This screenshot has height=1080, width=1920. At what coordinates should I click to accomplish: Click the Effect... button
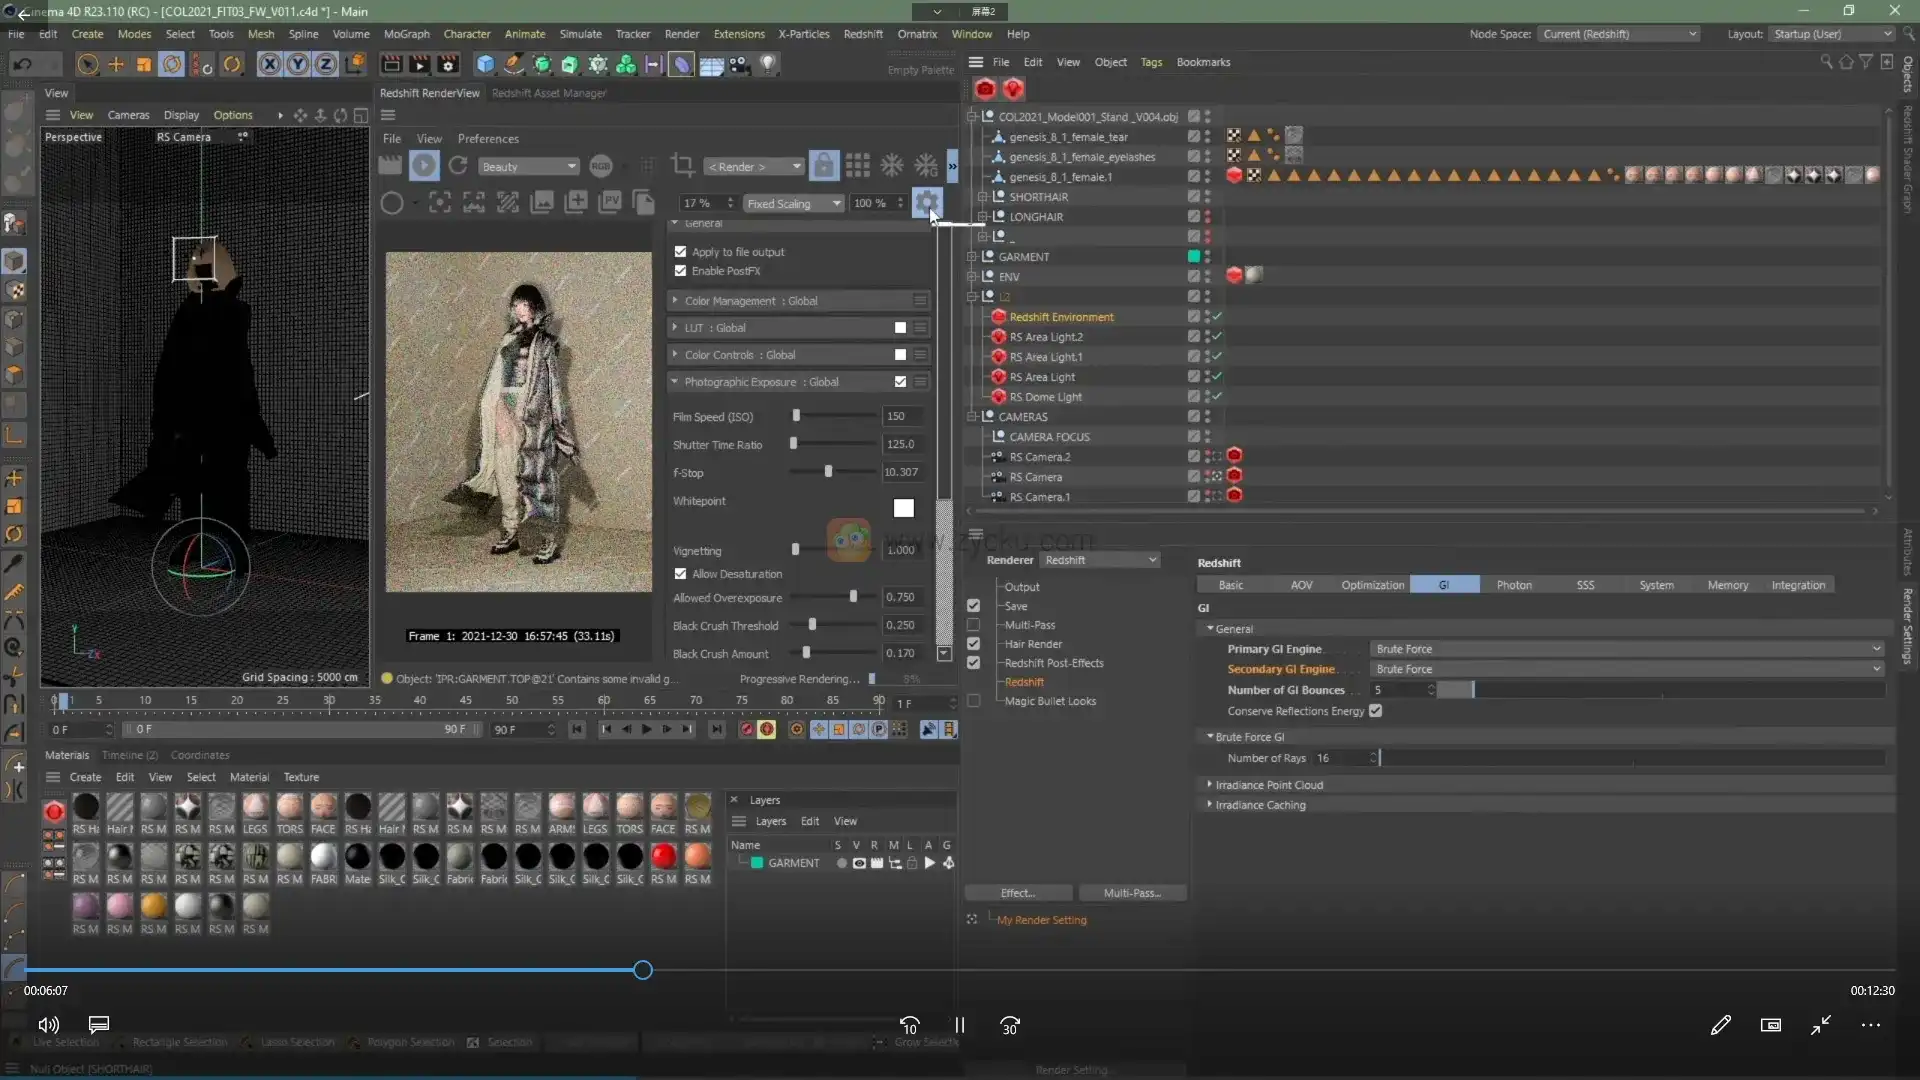click(x=1018, y=893)
